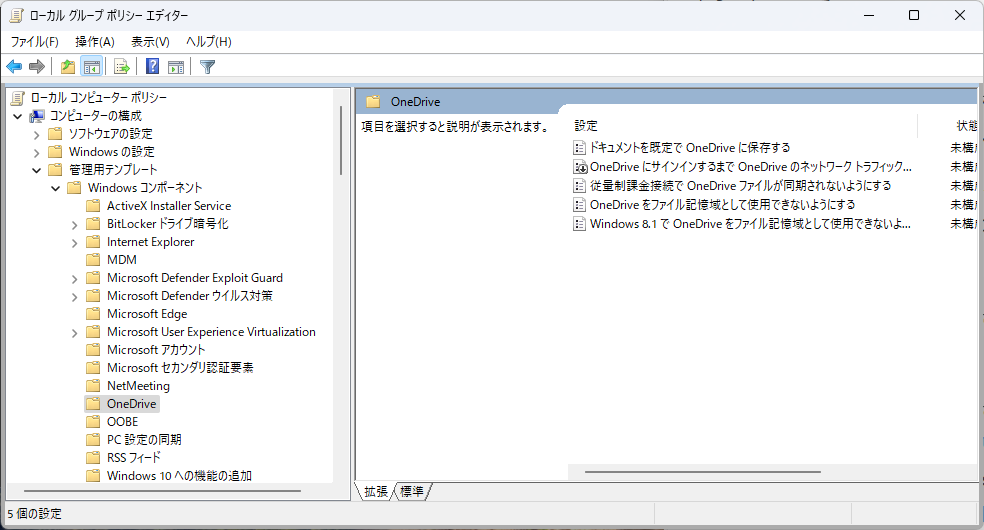
Task: Select 従量制課金接続で OneDrive ファイル policy text
Action: [x=741, y=186]
